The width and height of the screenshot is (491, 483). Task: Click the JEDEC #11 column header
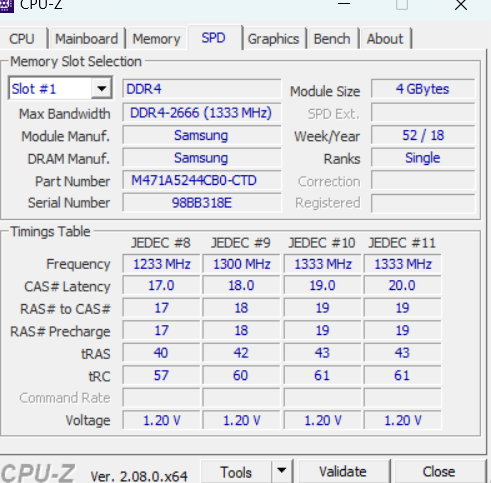[402, 243]
